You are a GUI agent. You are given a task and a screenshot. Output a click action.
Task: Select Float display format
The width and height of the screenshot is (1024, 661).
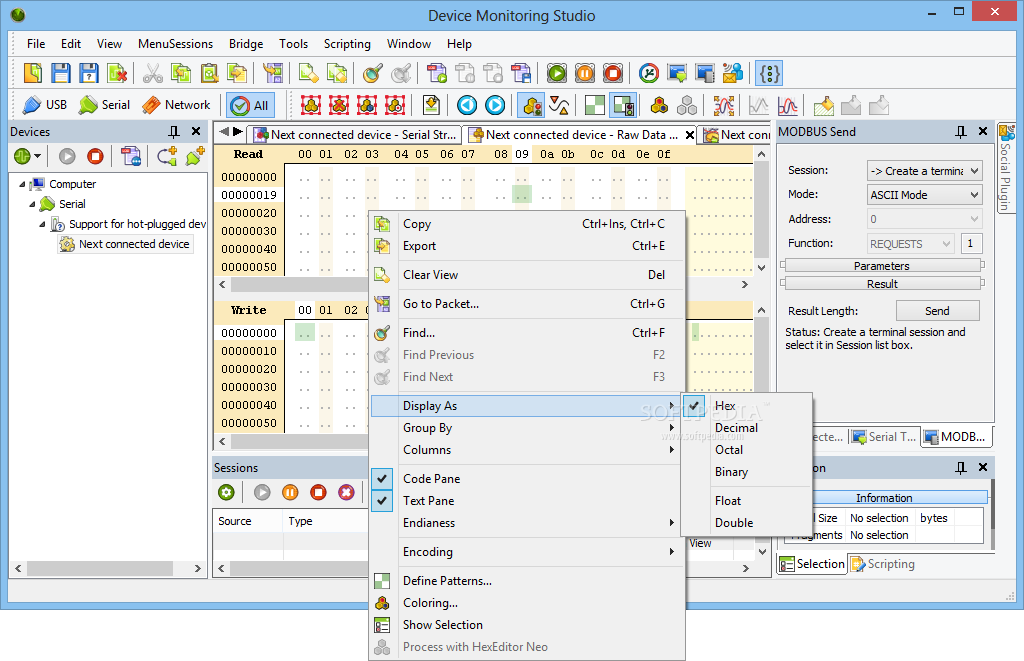(x=746, y=501)
